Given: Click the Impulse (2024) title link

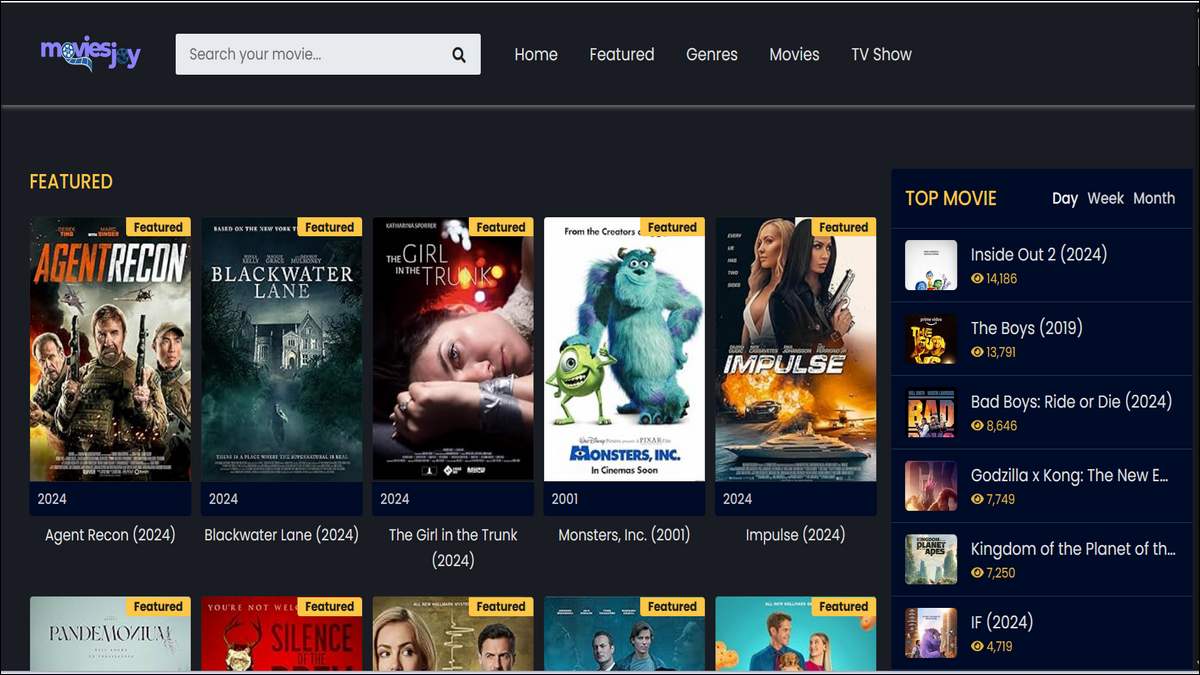Looking at the screenshot, I should (796, 535).
